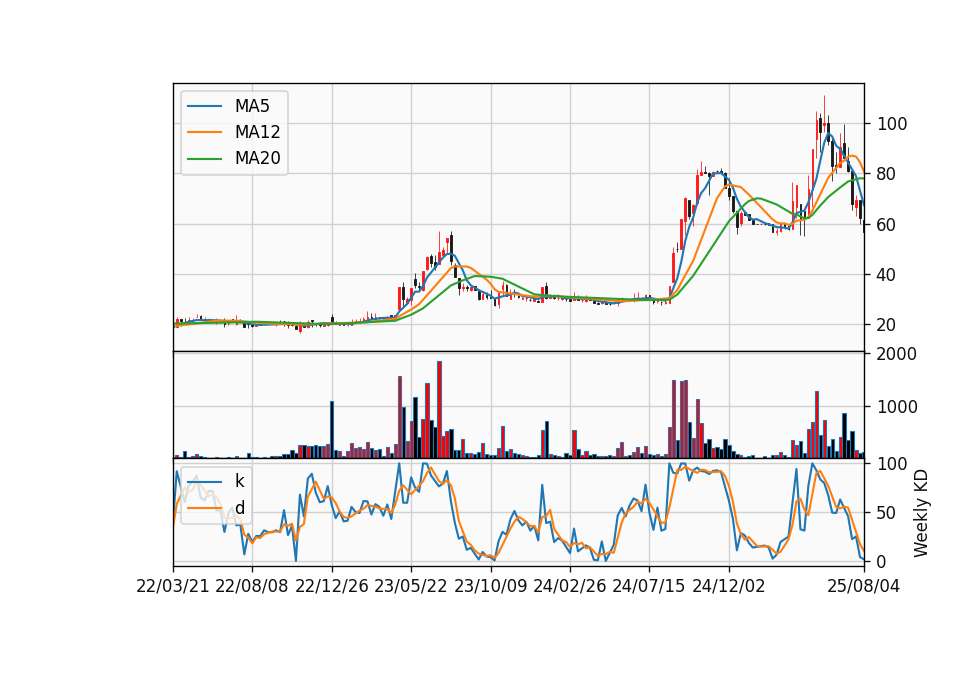Viewport: 960px width, 690px height.
Task: Click the green MA20 line sample in legend
Action: tap(204, 159)
